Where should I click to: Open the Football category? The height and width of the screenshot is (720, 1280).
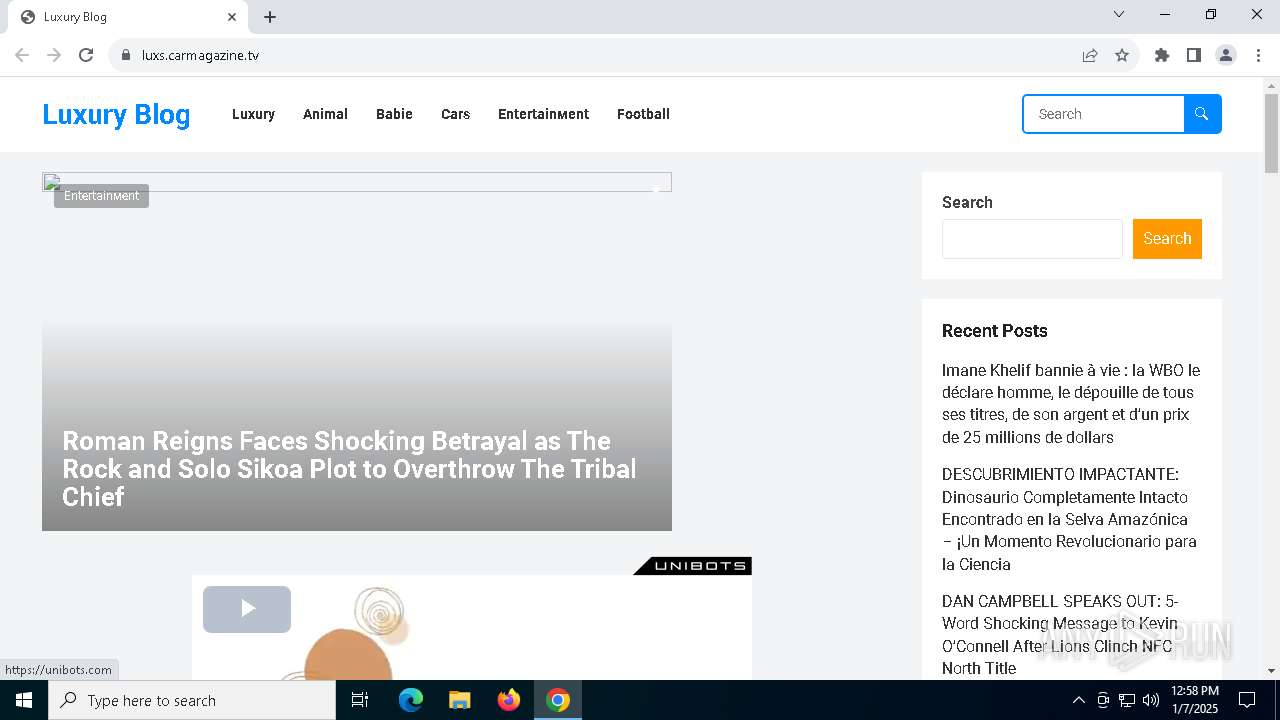643,114
